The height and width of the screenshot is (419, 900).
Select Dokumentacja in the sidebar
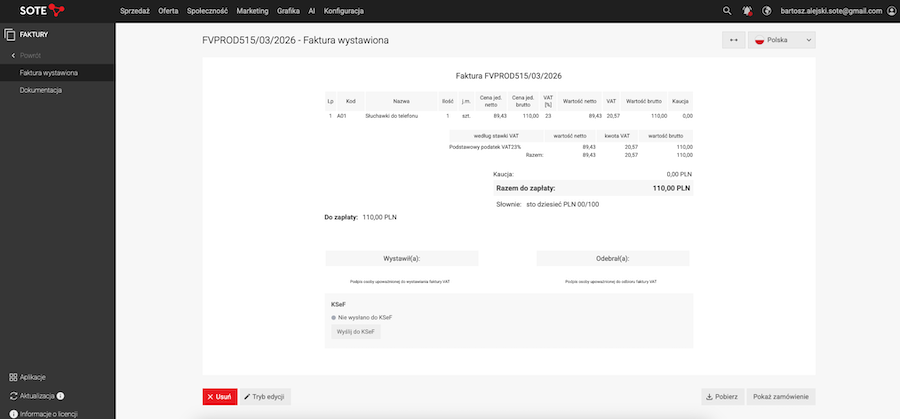point(41,90)
